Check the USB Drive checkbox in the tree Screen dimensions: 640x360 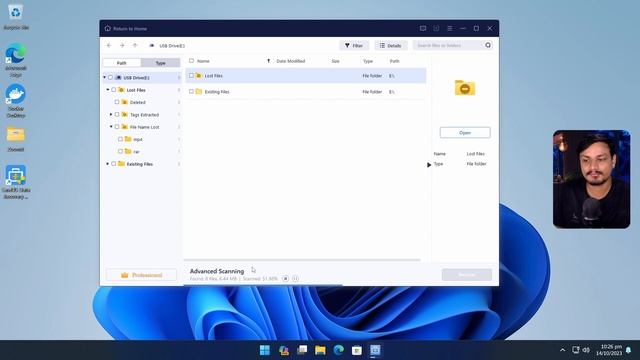(110, 78)
